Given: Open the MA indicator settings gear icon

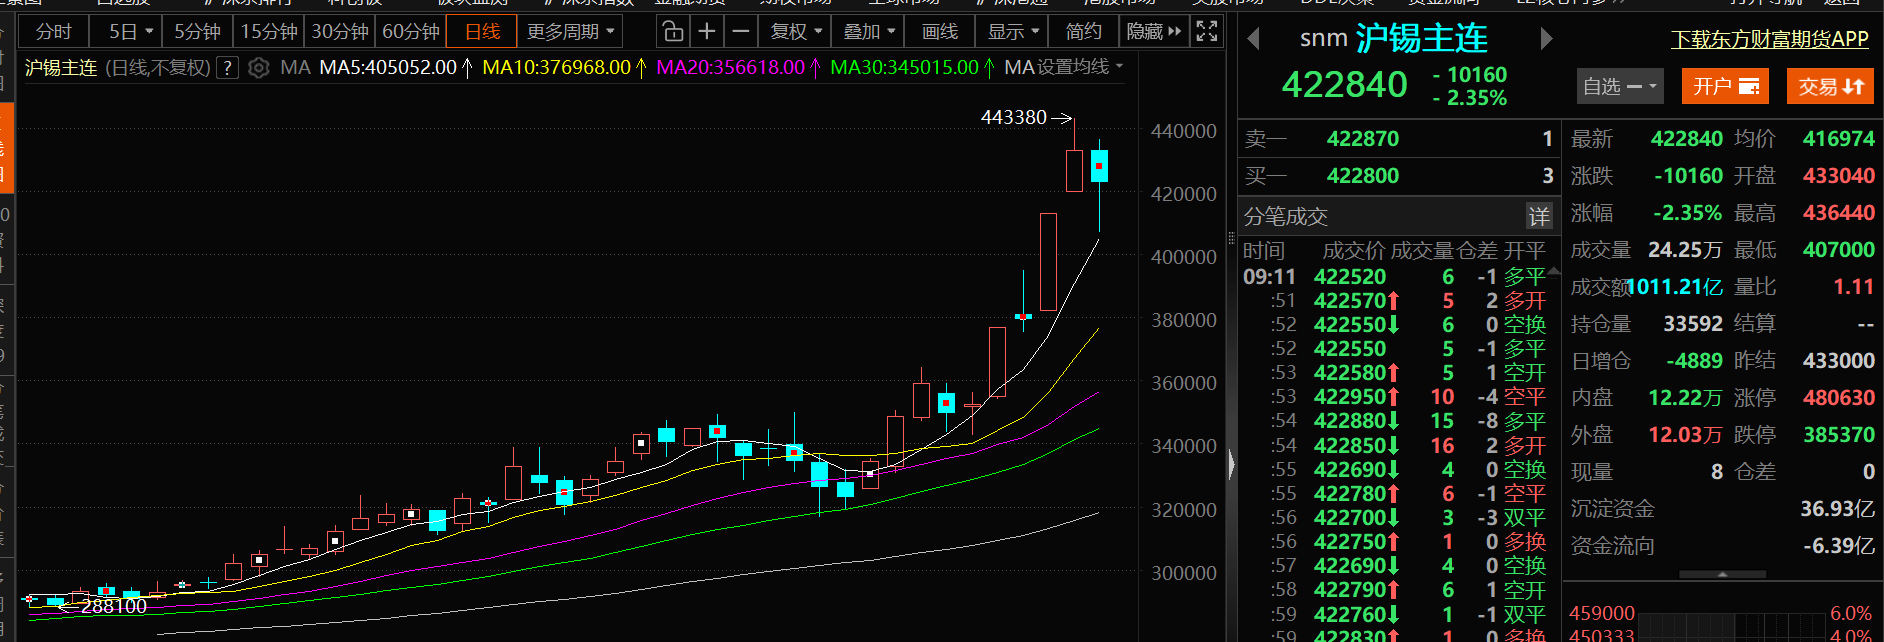Looking at the screenshot, I should point(258,68).
